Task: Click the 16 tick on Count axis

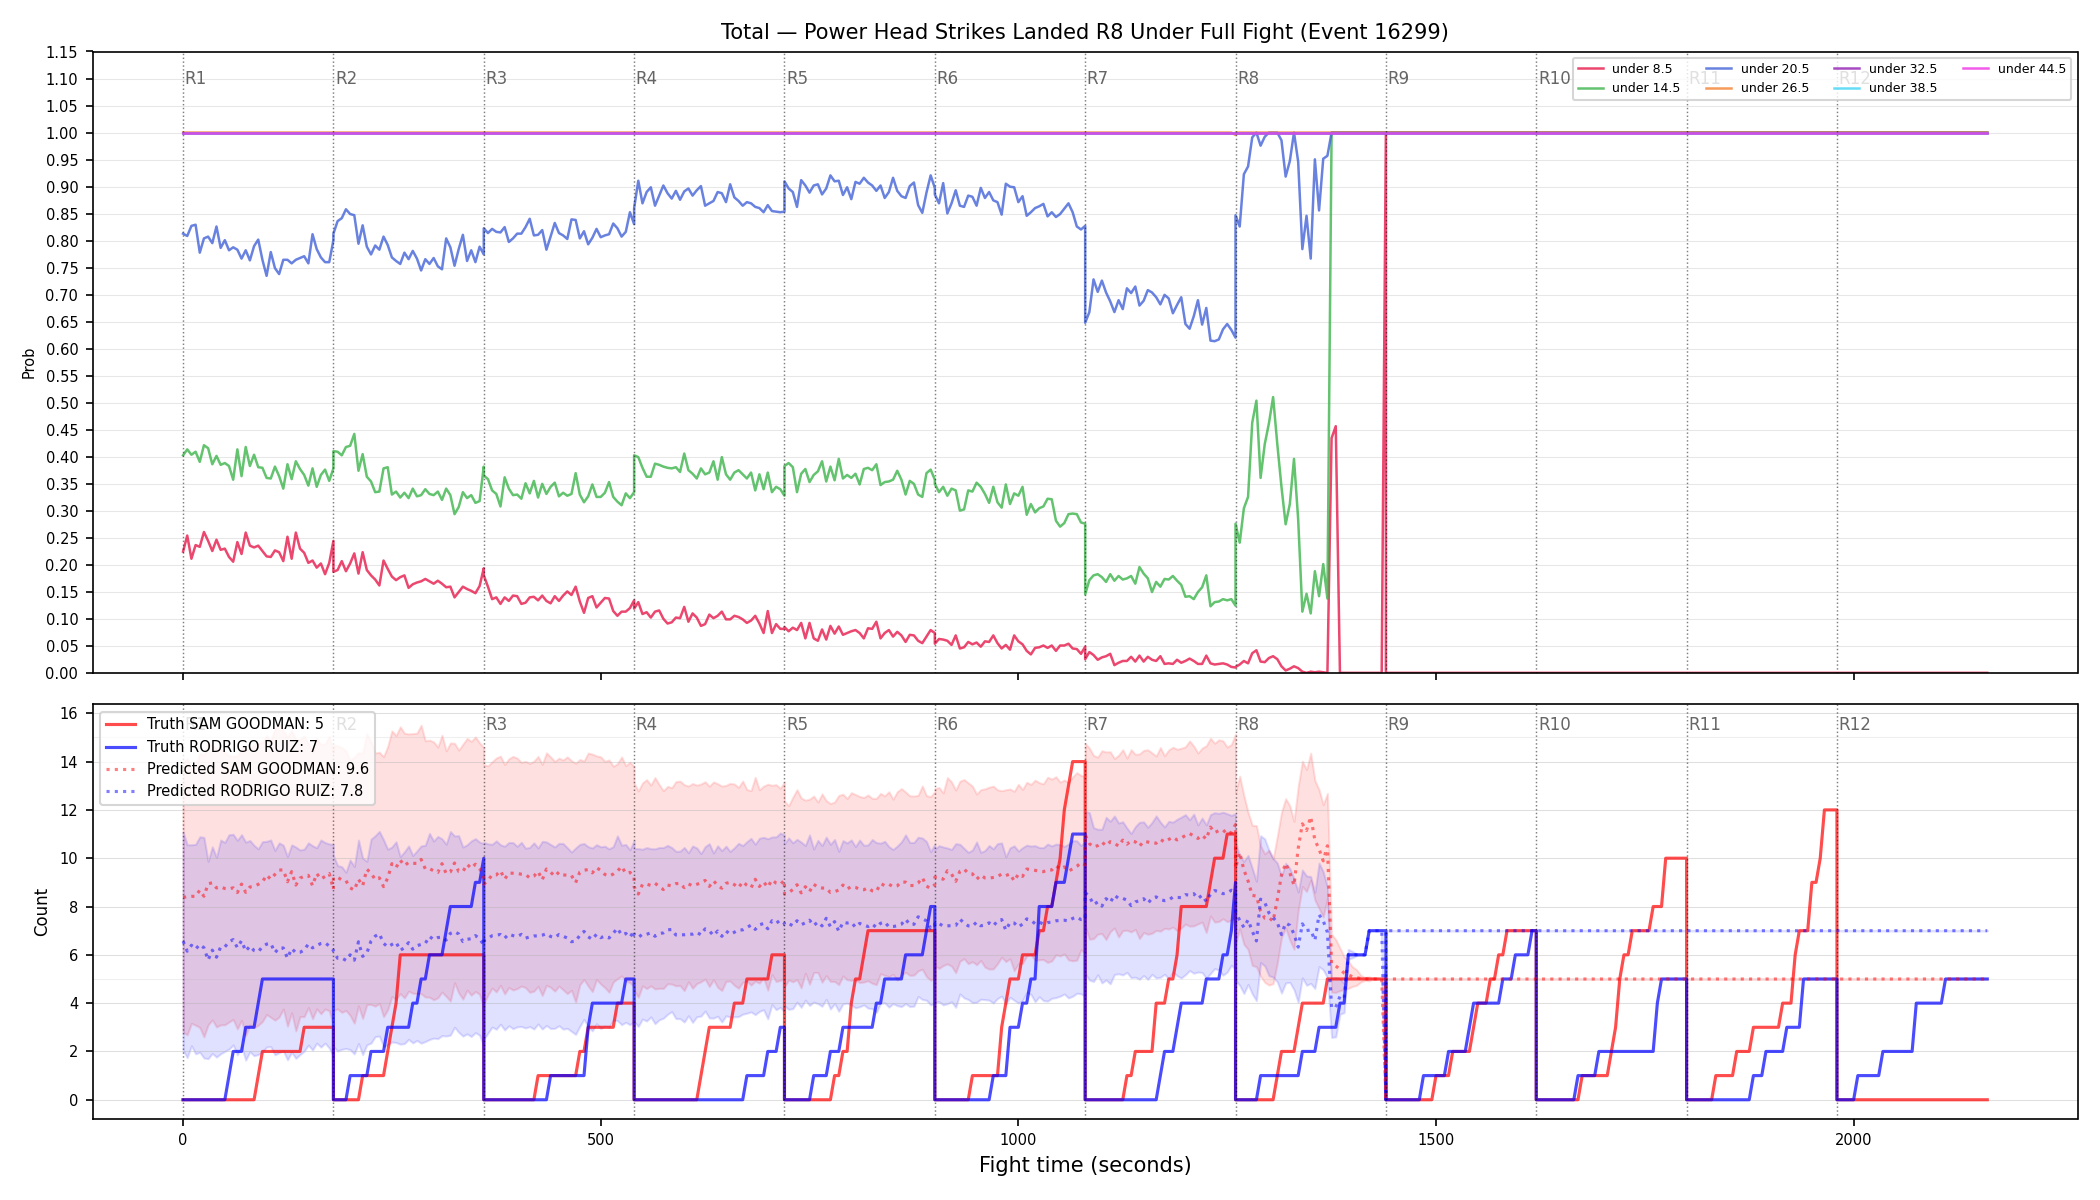Action: click(x=69, y=714)
